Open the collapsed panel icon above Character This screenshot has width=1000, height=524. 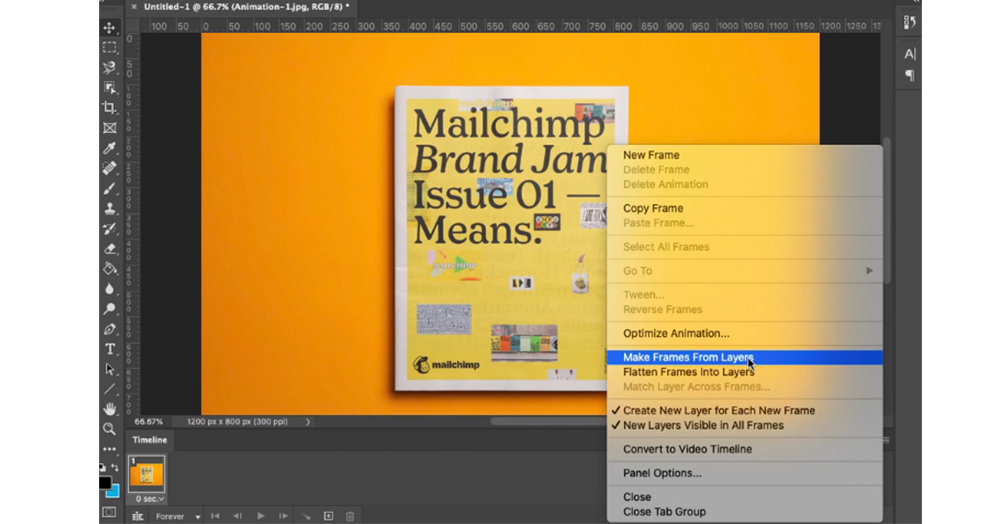click(x=909, y=23)
